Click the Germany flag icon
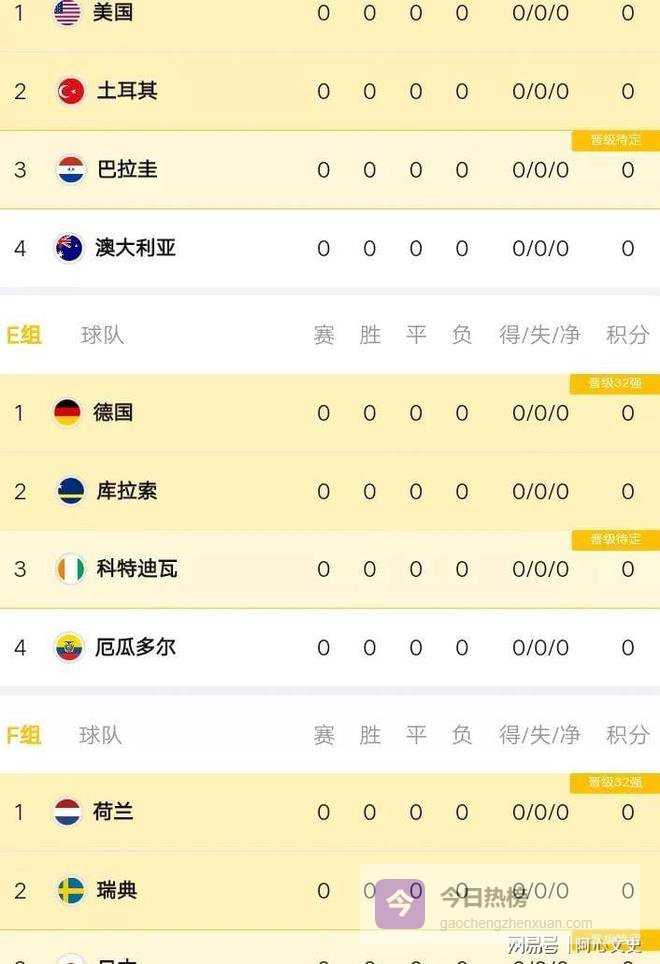 click(x=68, y=412)
